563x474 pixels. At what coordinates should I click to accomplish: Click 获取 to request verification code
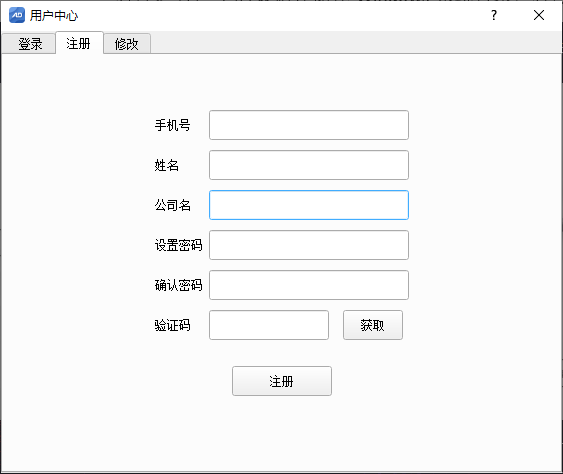[373, 325]
